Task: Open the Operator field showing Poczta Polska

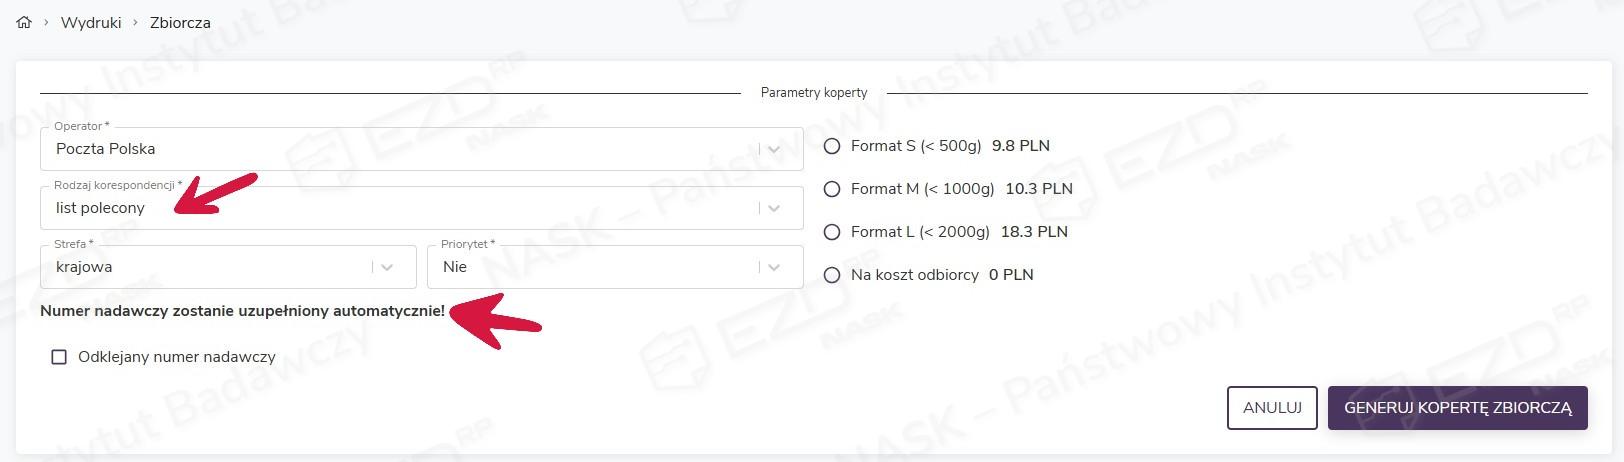Action: pos(400,149)
